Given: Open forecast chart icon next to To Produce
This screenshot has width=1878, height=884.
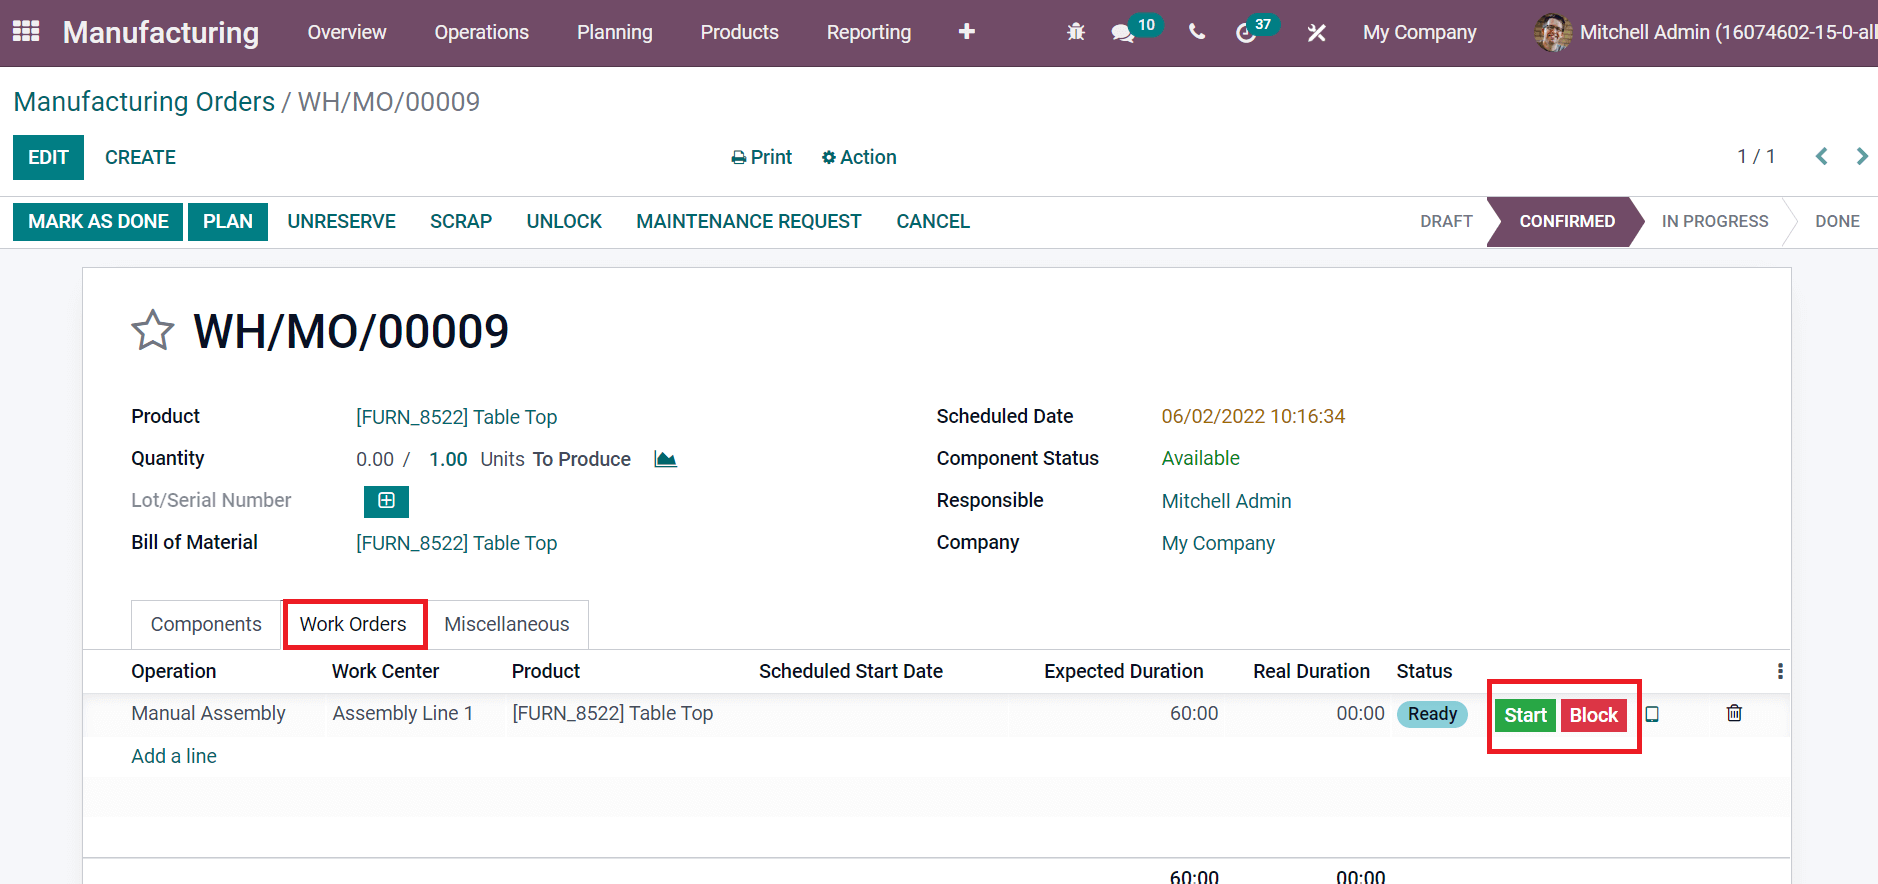Looking at the screenshot, I should click(665, 459).
